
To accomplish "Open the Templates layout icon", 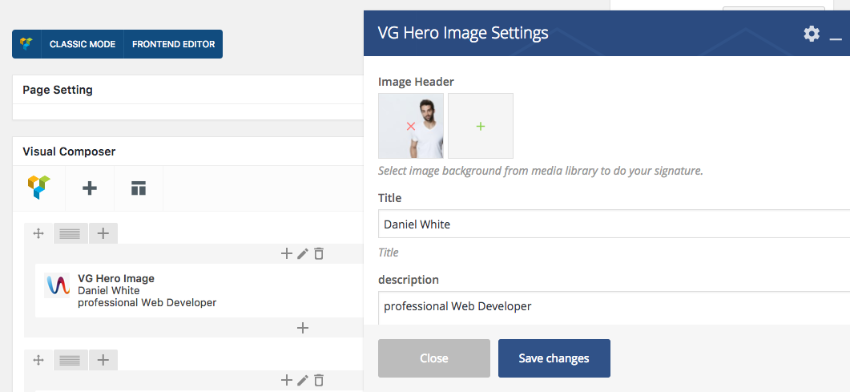I will 139,188.
